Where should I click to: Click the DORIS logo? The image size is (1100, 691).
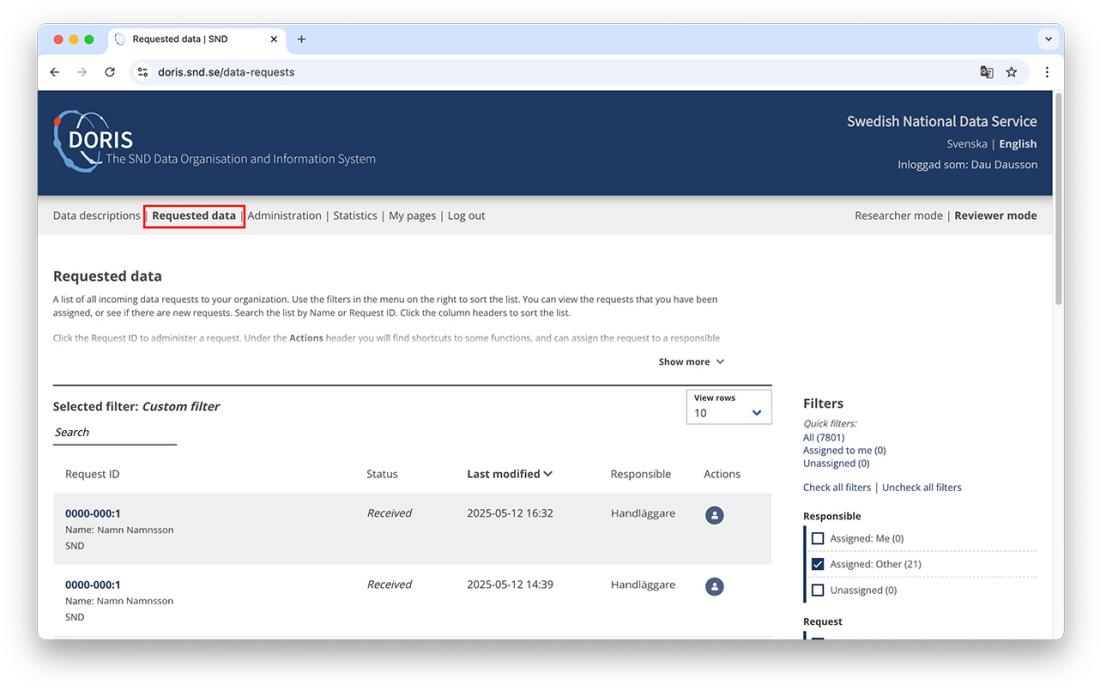(x=93, y=142)
